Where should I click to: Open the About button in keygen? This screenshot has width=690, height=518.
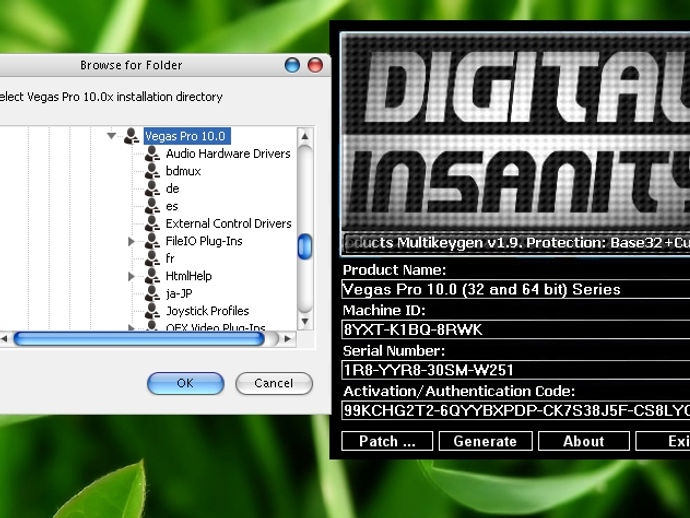click(584, 441)
